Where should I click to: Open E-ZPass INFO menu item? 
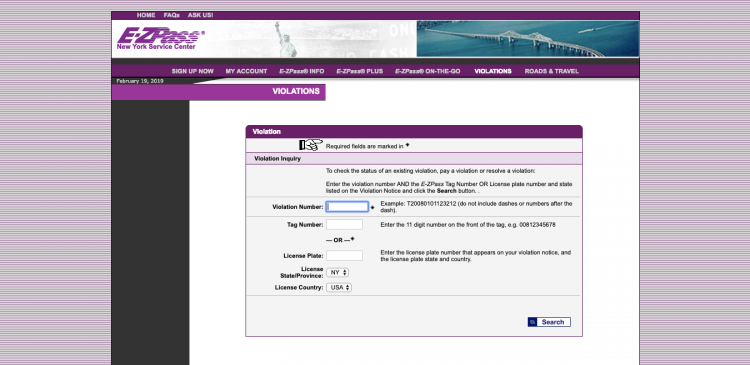pyautogui.click(x=302, y=71)
